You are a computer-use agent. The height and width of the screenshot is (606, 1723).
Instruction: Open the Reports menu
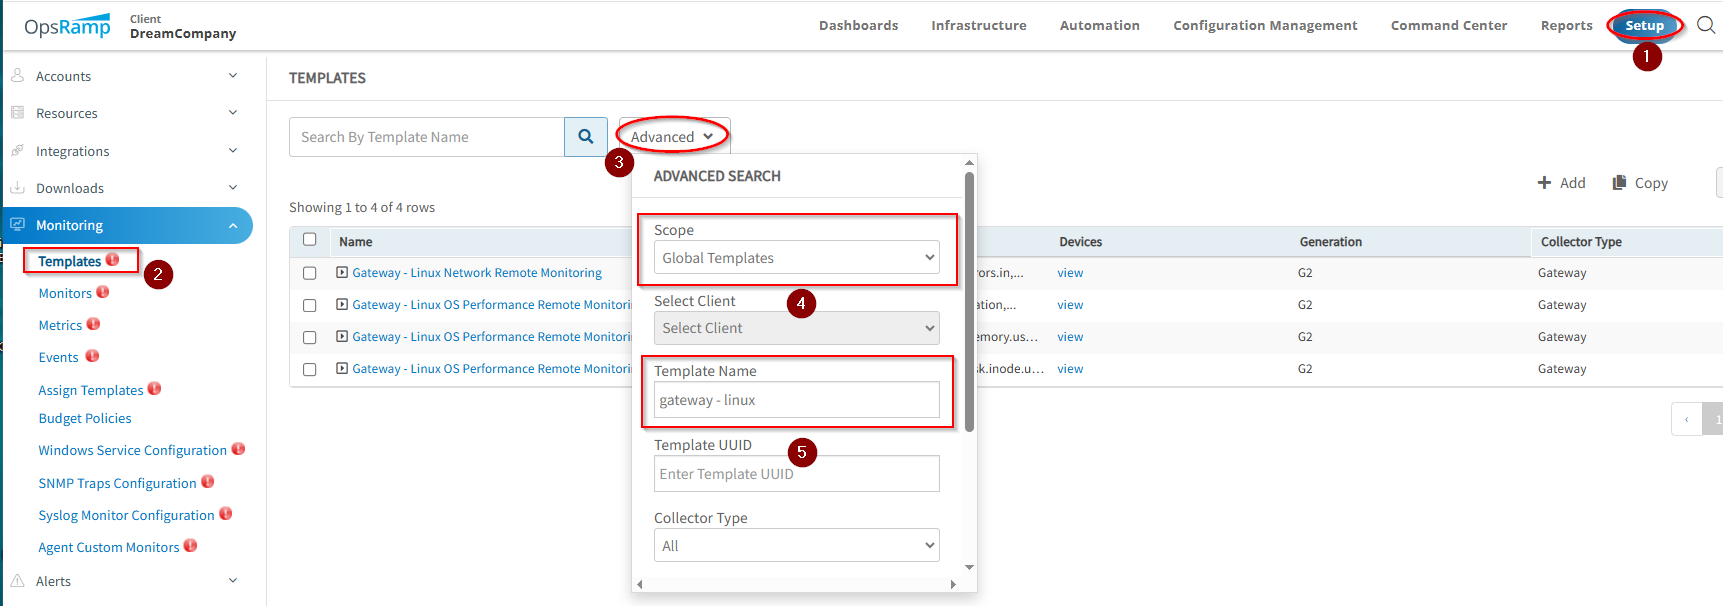coord(1566,25)
